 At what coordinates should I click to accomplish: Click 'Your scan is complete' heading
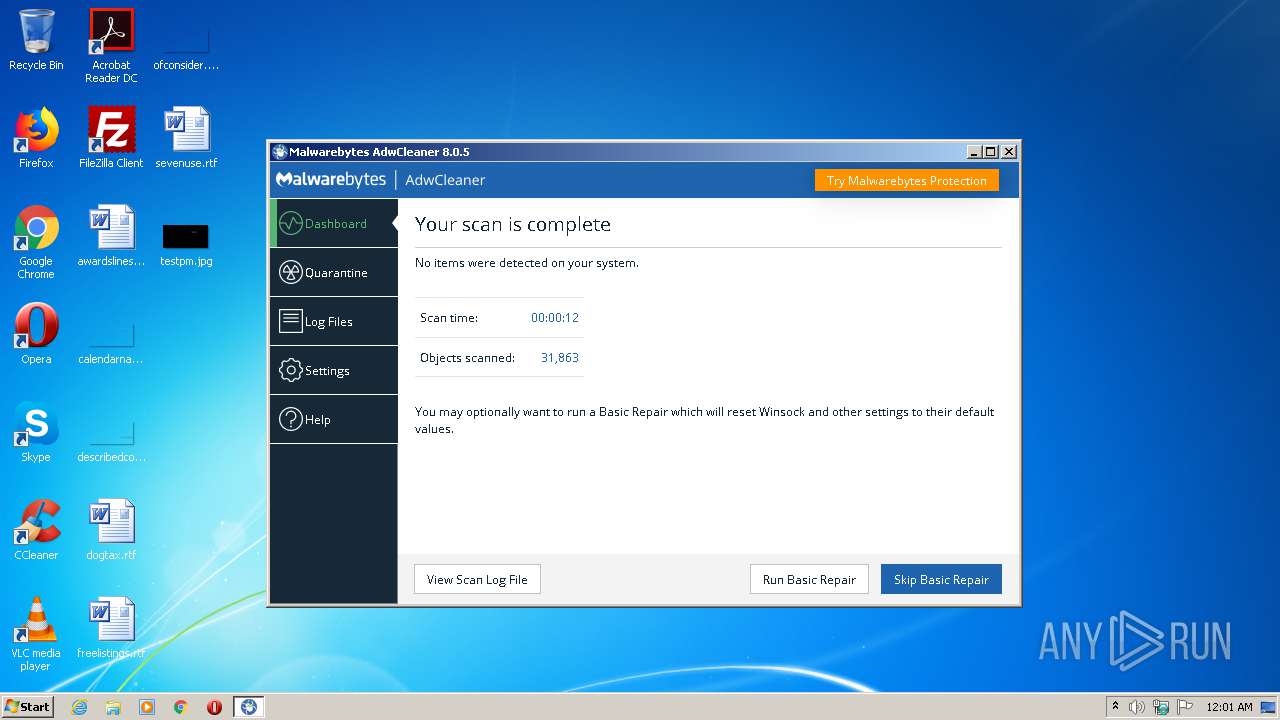pyautogui.click(x=513, y=224)
